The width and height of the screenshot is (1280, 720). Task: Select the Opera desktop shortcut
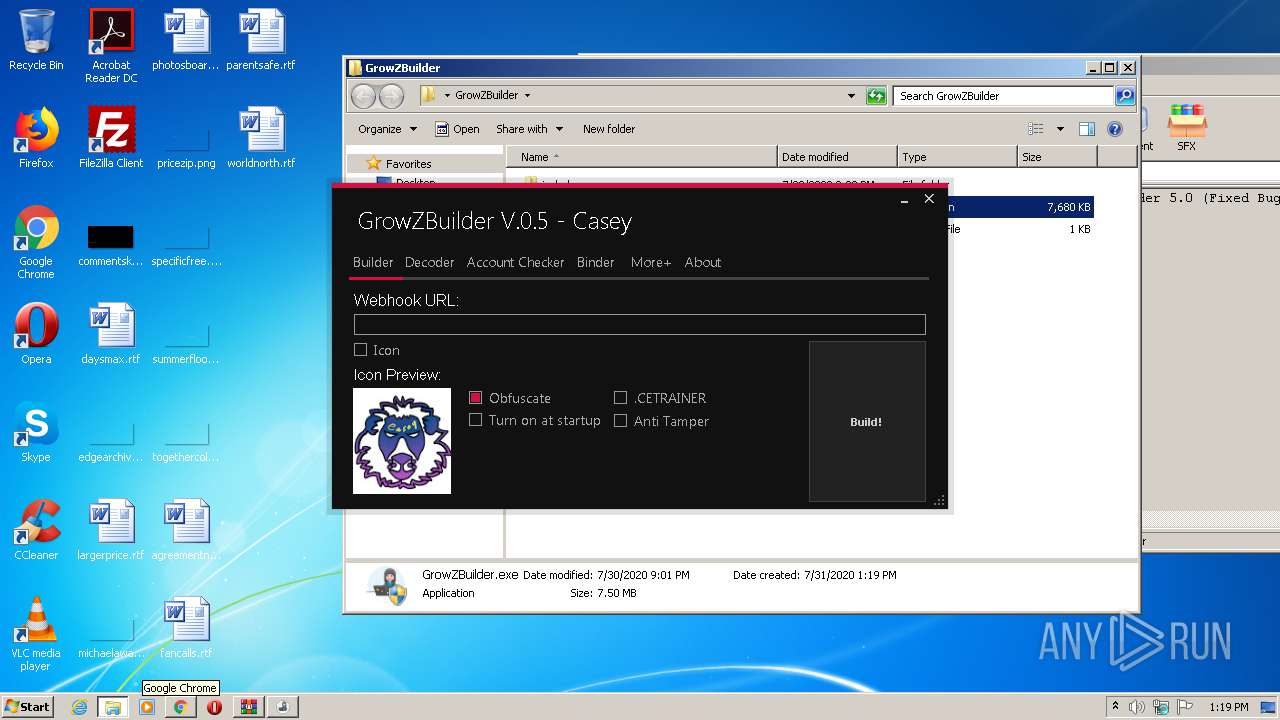click(36, 334)
